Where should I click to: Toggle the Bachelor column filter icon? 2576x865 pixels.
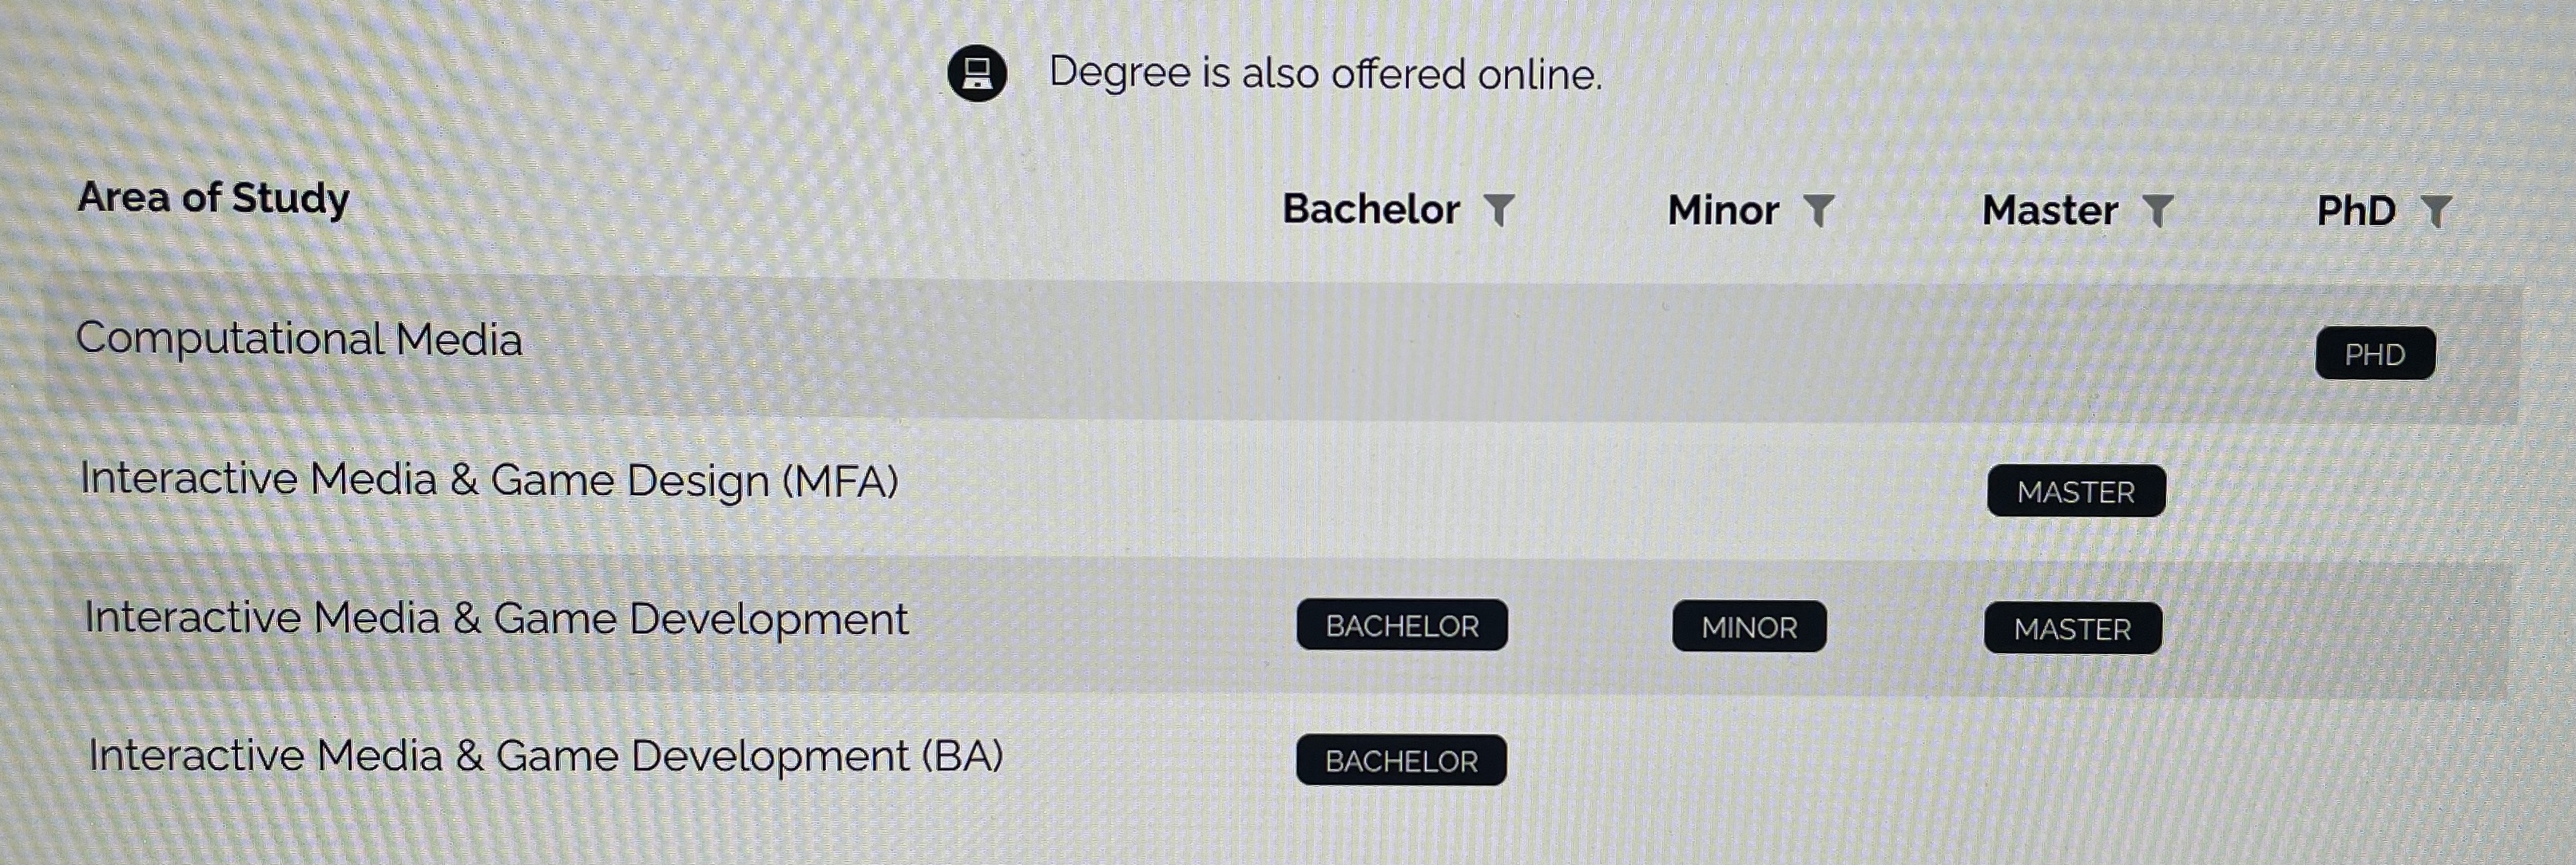coord(1499,210)
